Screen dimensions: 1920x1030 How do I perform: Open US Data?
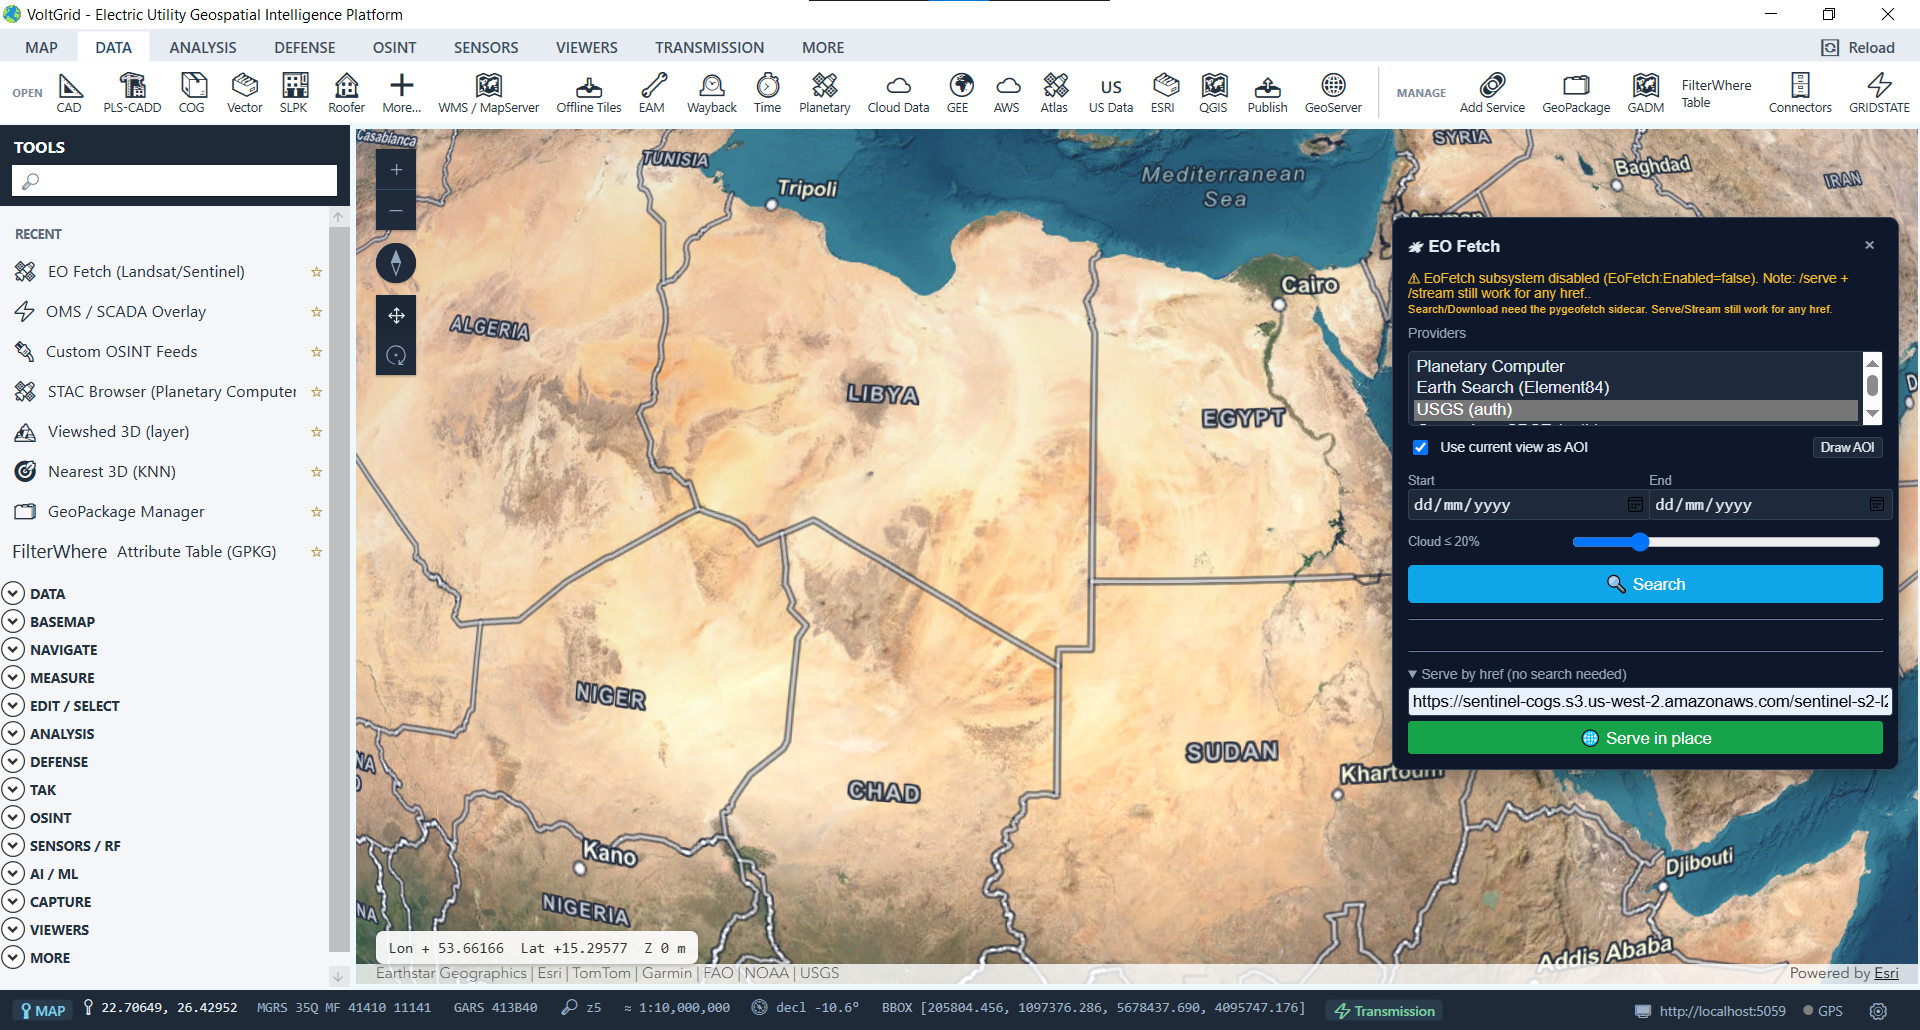1111,93
